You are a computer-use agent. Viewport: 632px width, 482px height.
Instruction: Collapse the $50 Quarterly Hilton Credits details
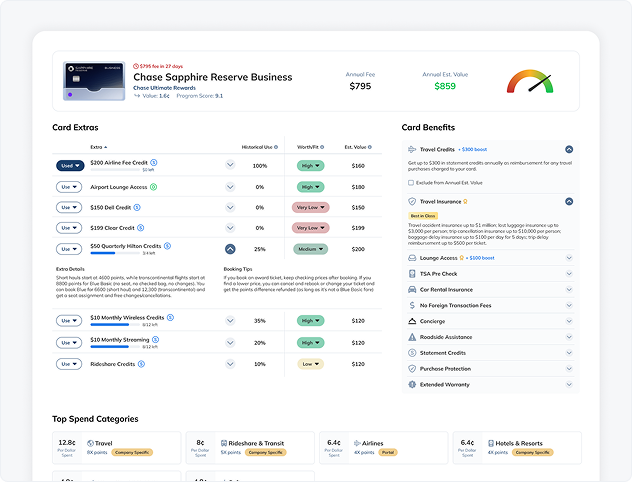(230, 249)
